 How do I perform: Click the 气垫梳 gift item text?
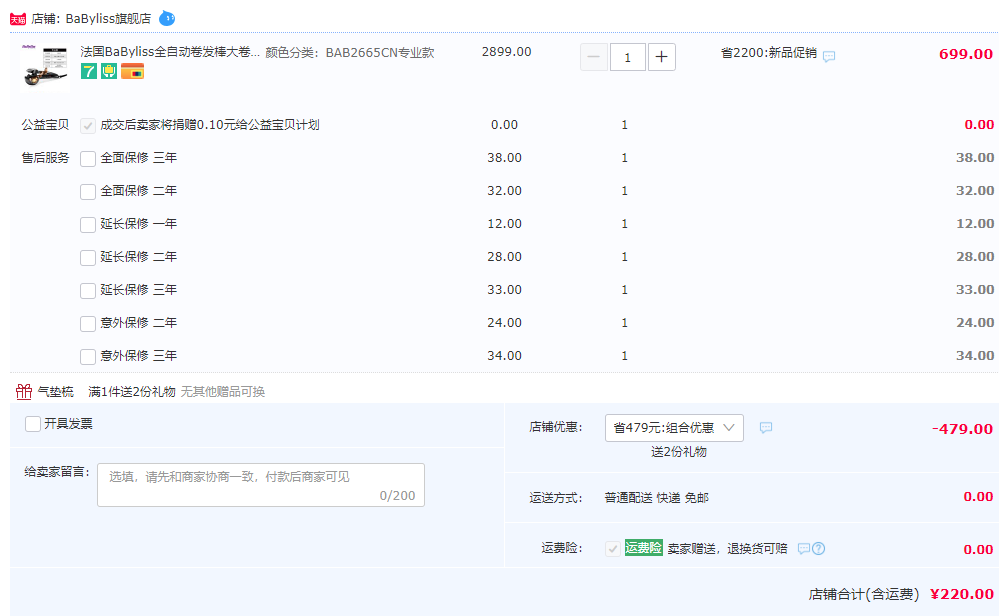click(55, 391)
